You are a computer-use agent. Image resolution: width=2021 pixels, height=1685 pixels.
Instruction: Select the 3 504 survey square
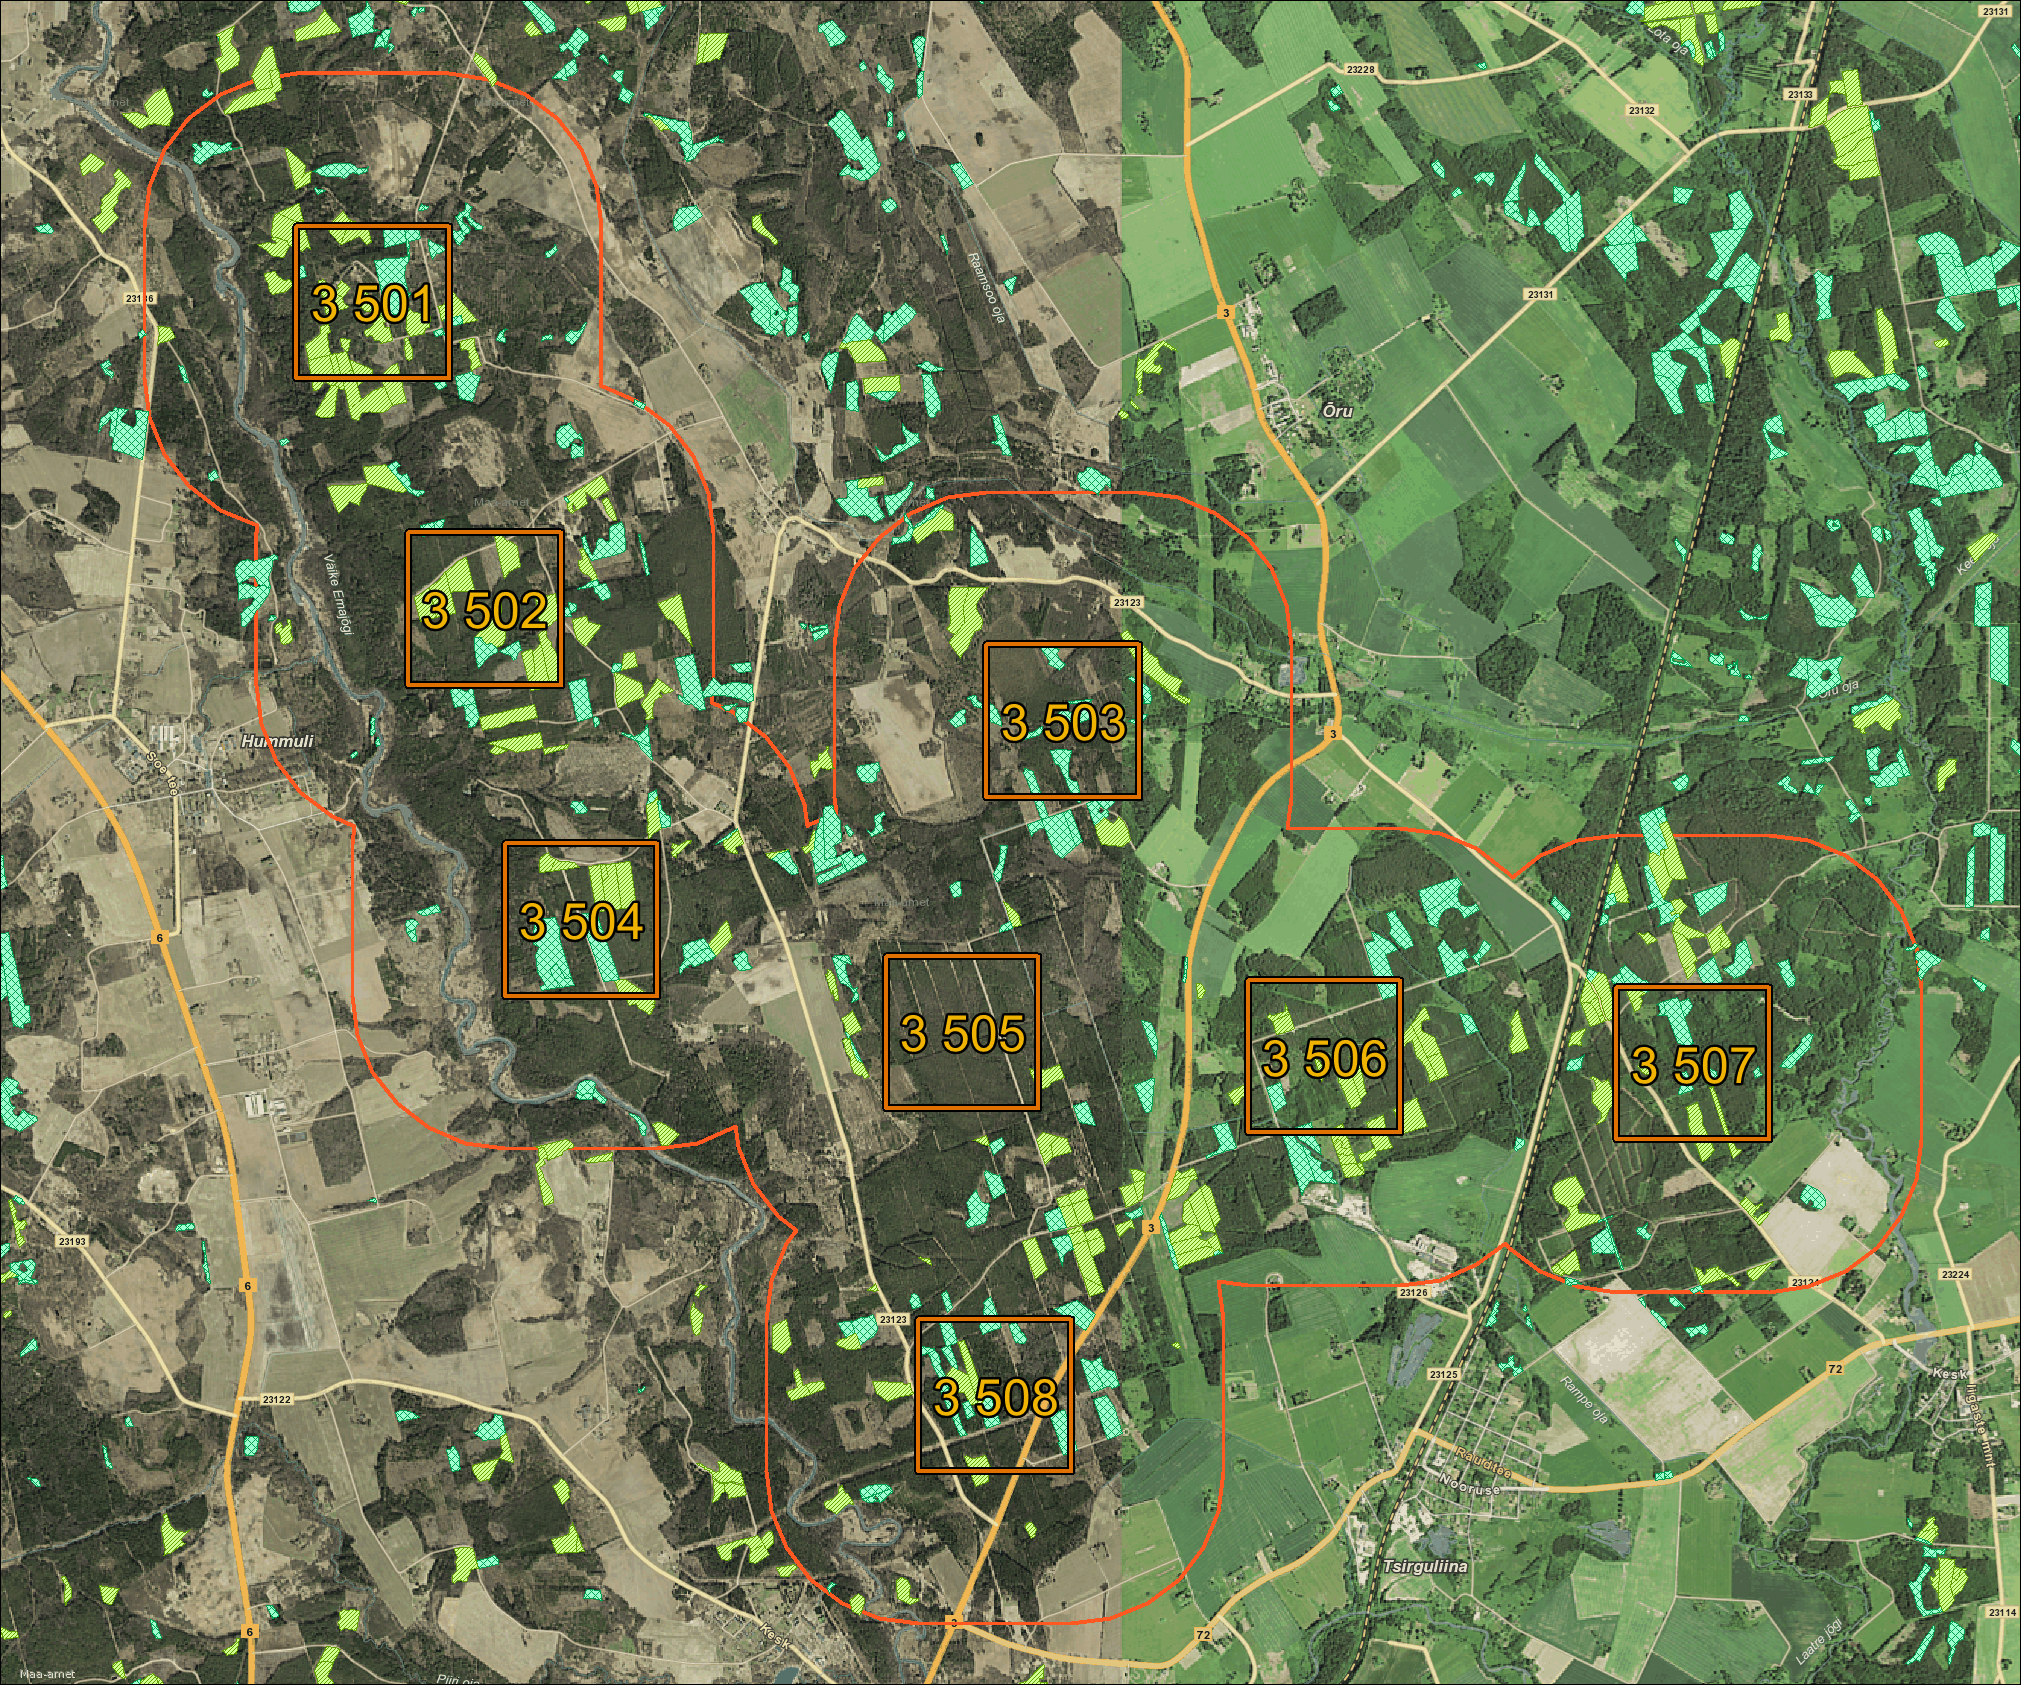coord(581,920)
